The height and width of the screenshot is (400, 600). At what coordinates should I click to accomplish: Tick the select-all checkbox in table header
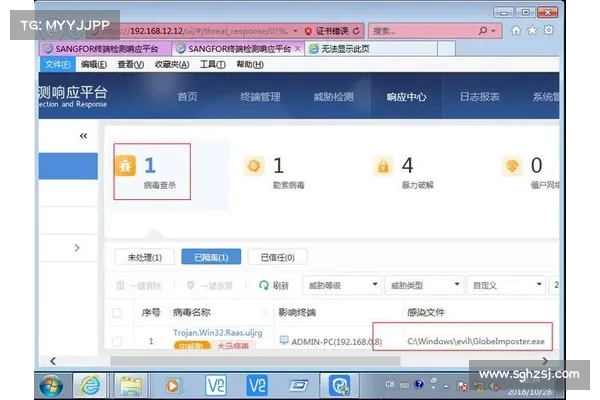117,313
